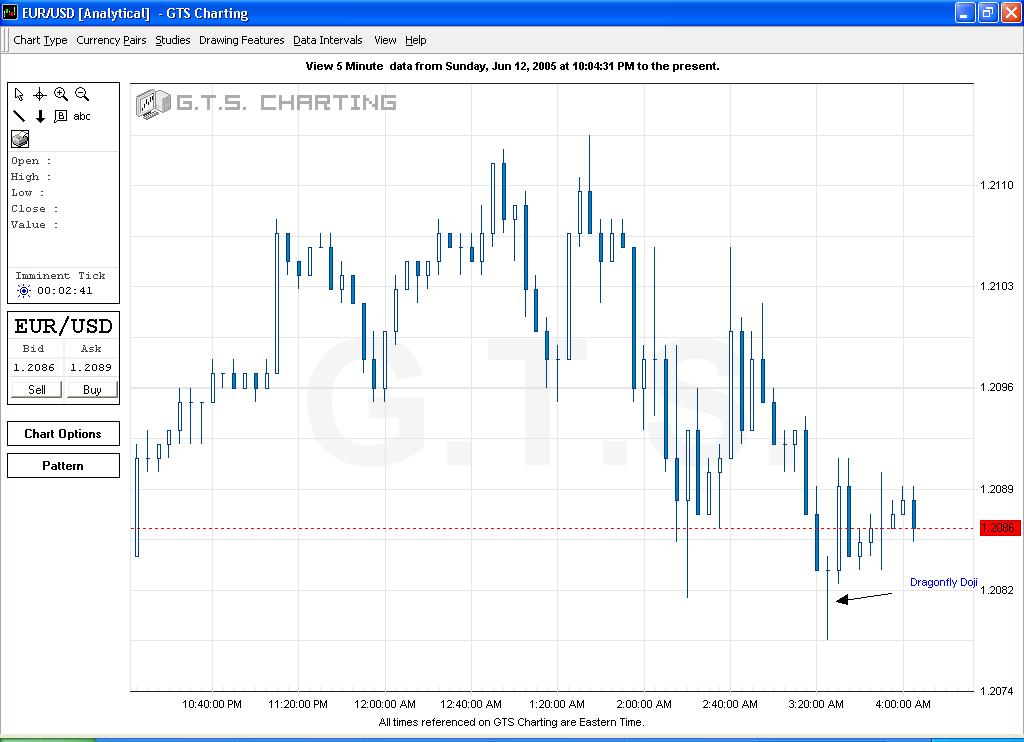Open the Chart Type menu
This screenshot has height=742, width=1024.
40,40
